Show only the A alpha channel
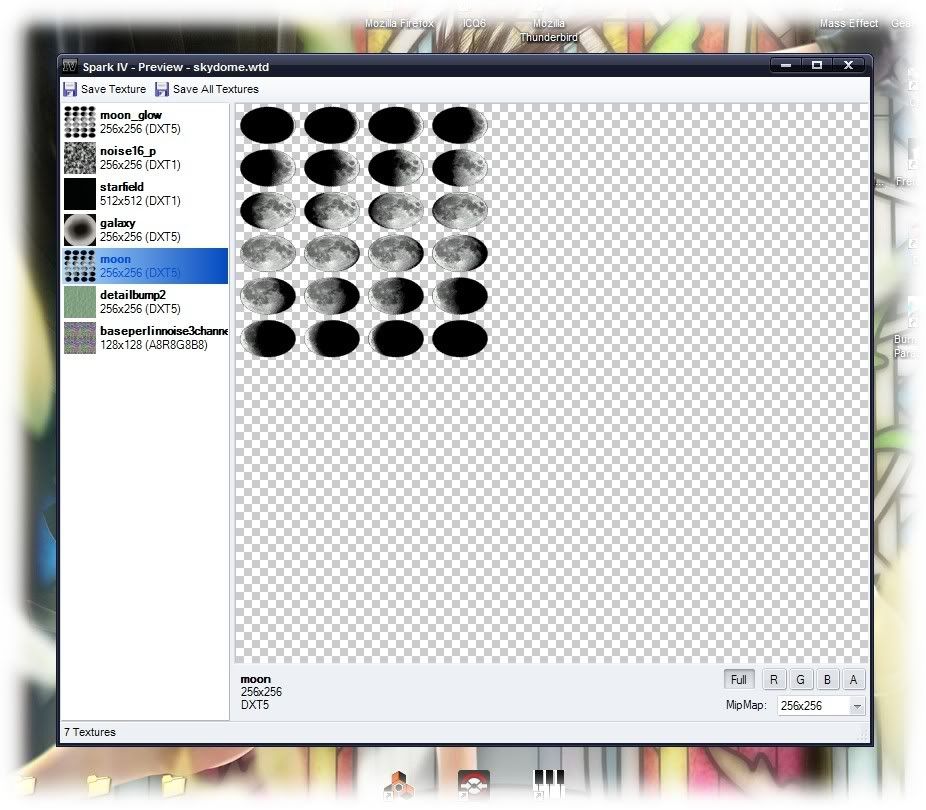 click(853, 680)
